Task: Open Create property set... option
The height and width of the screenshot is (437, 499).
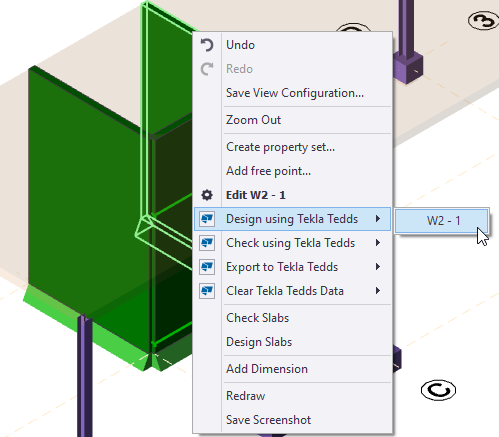Action: (x=292, y=147)
